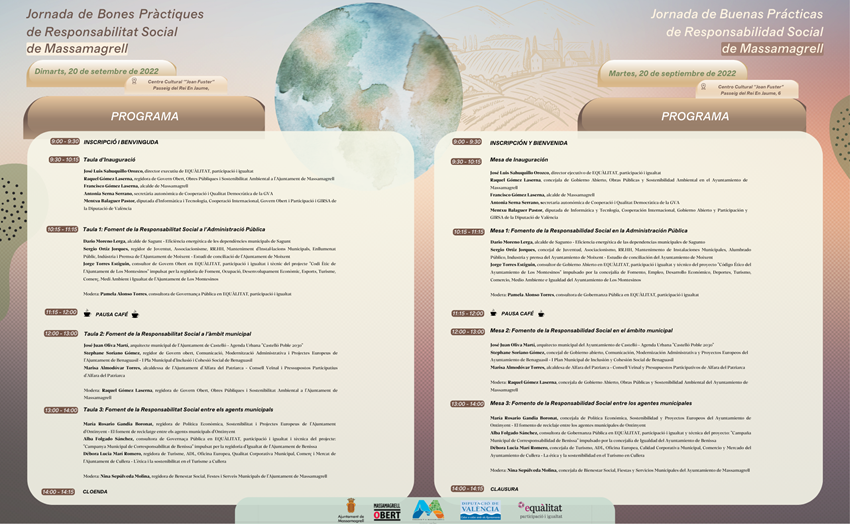This screenshot has height=524, width=850.
Task: Click the 9:00 - 9:30 time badge in Valencian program
Action: coord(64,141)
